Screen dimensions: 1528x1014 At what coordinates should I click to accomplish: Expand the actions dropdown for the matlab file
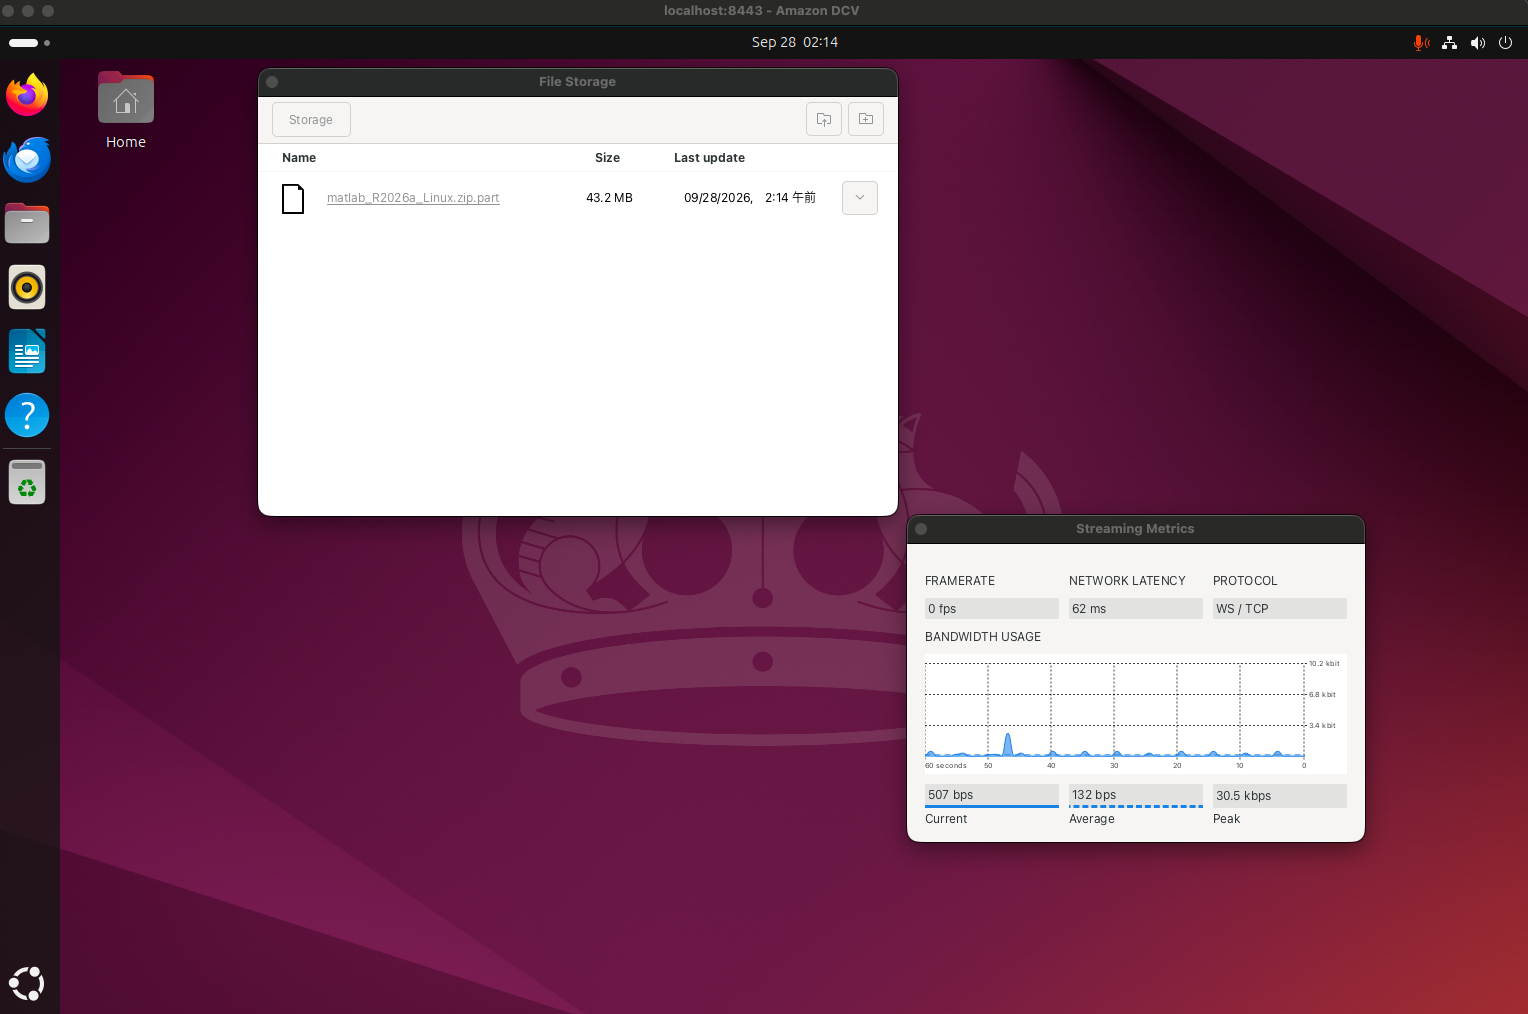tap(860, 198)
